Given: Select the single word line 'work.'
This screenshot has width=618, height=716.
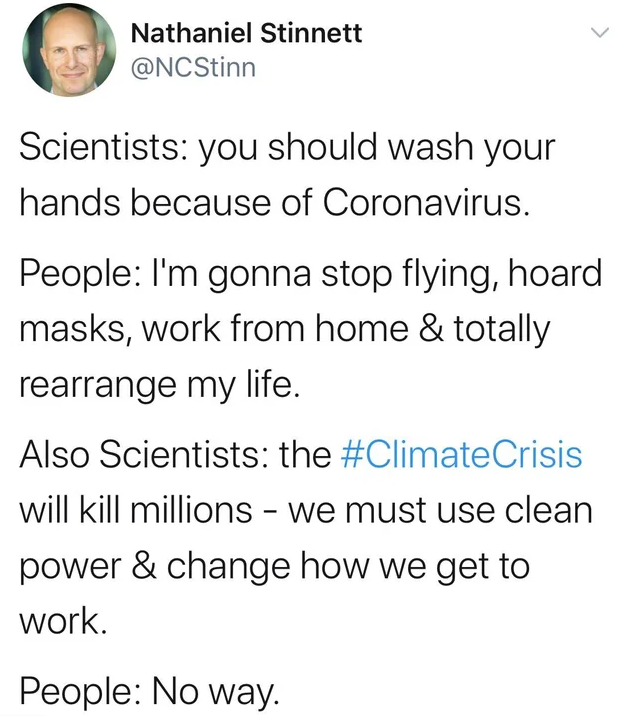Looking at the screenshot, I should (63, 621).
